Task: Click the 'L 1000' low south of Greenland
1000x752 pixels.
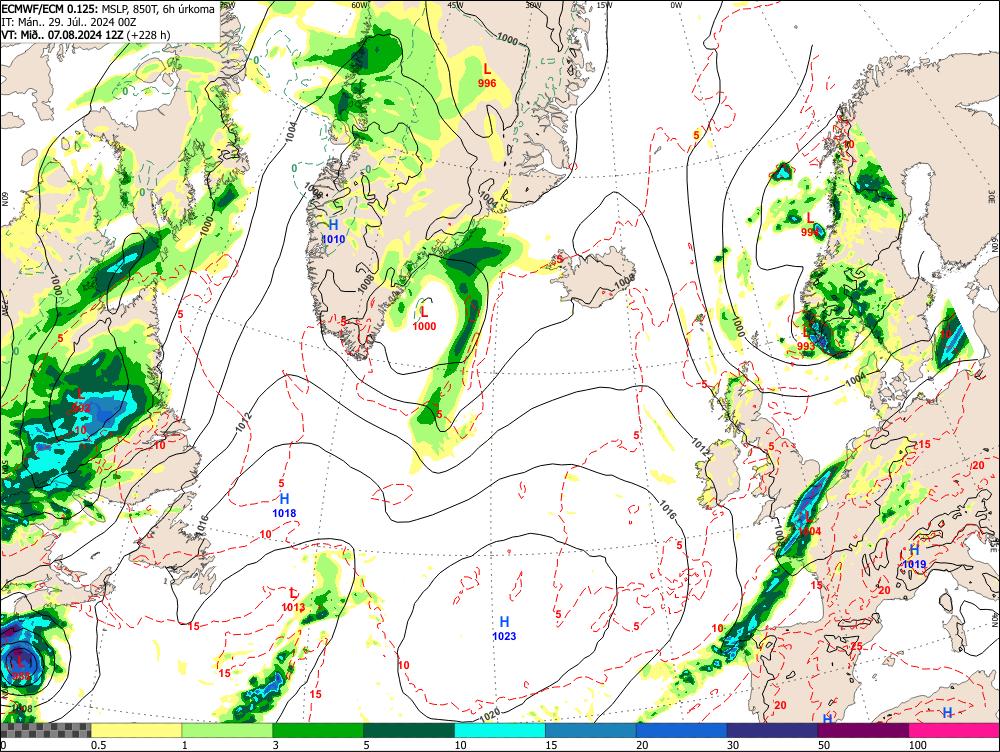Action: [x=424, y=319]
